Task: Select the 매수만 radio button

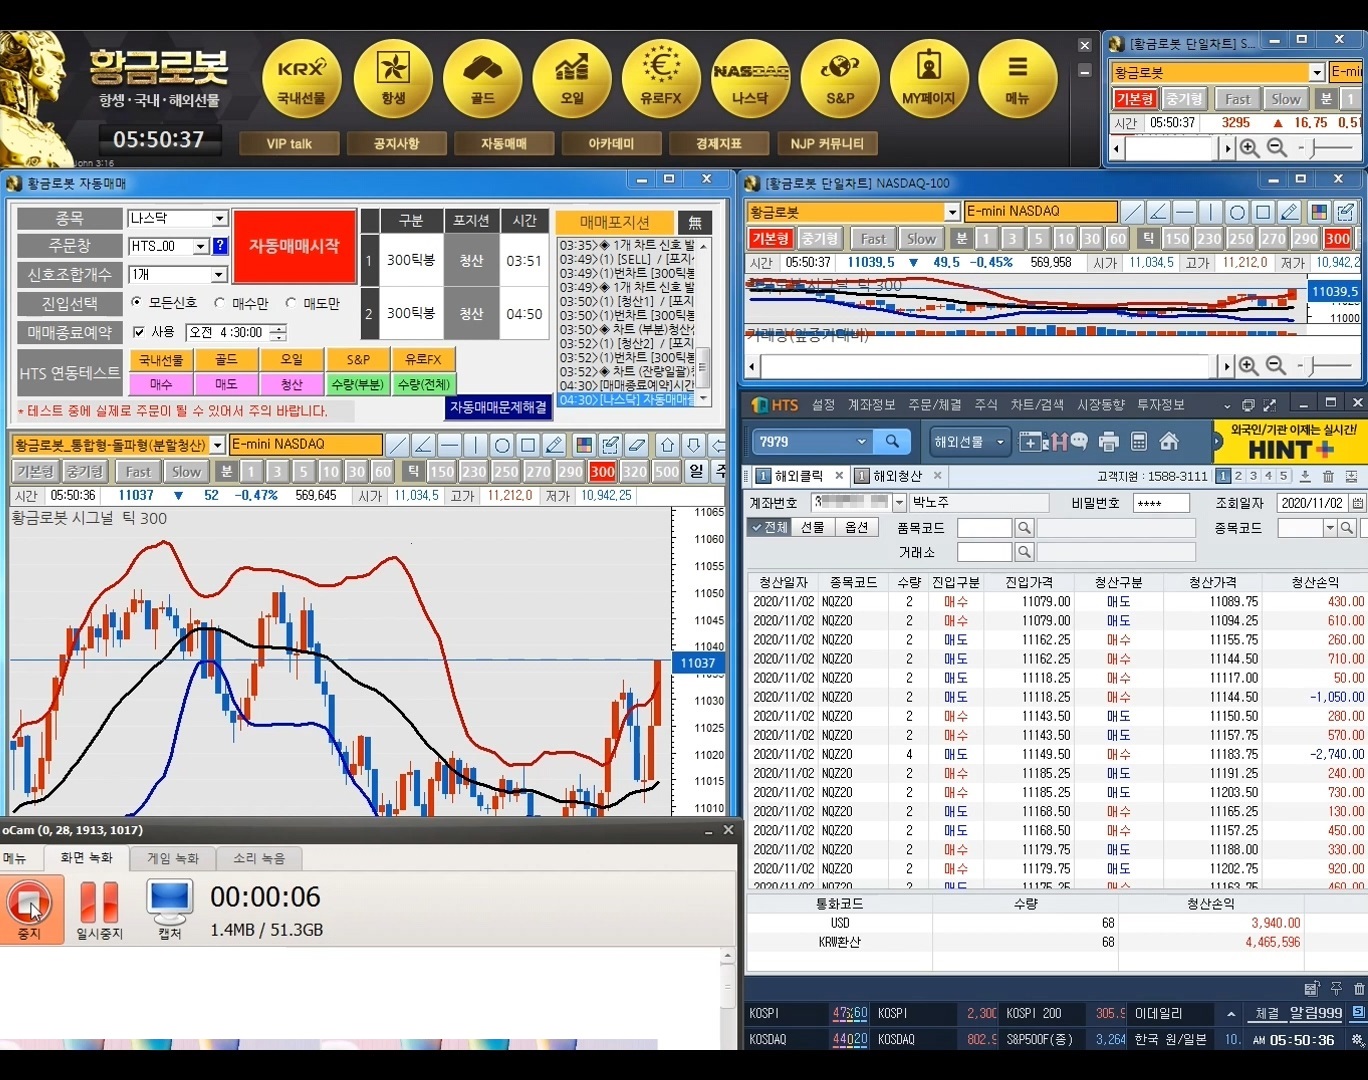Action: click(220, 302)
